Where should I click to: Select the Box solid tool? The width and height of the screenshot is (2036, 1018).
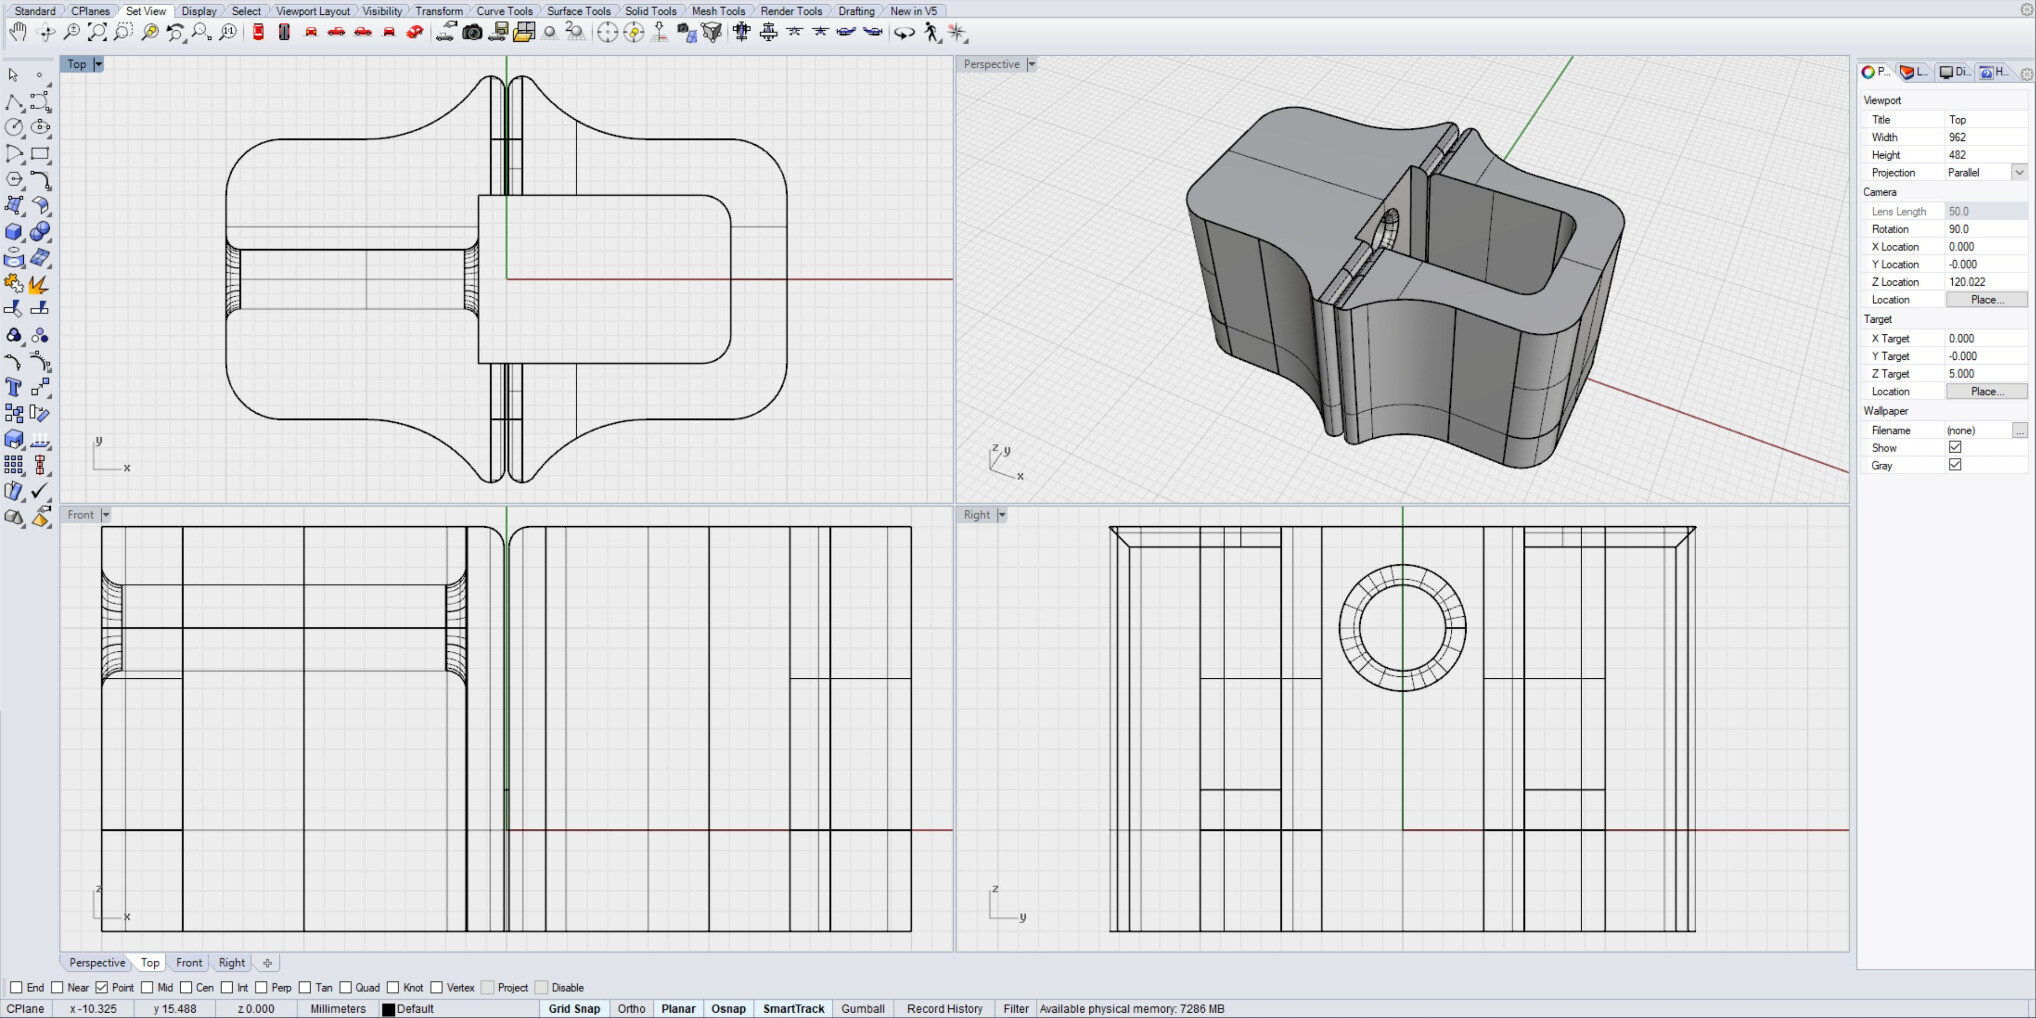14,232
